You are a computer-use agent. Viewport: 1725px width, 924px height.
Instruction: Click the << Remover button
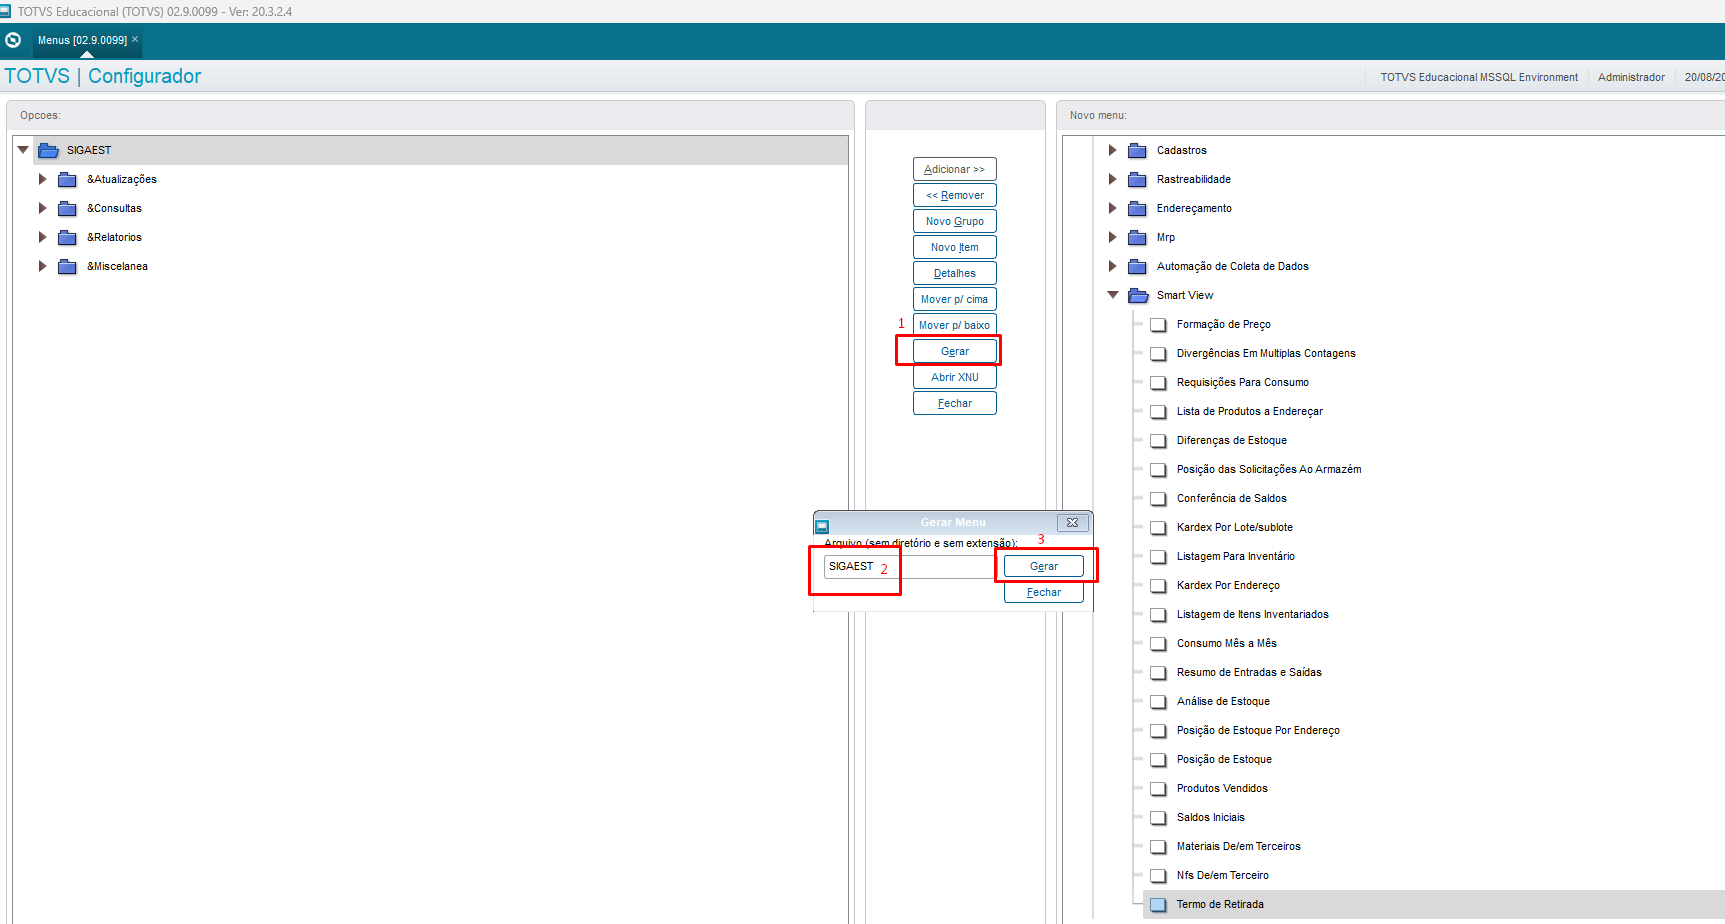click(x=955, y=195)
